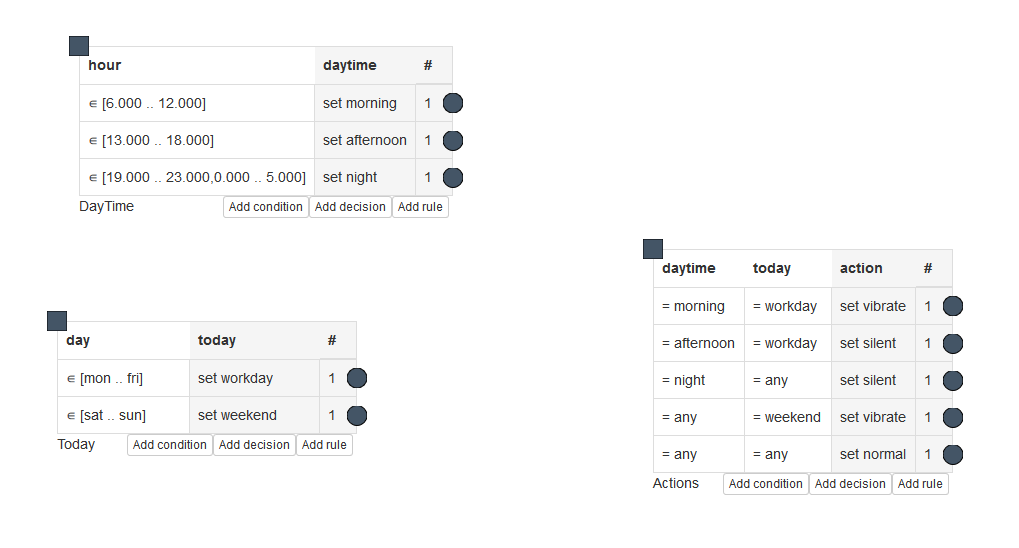
Task: Add a decision to the DayTime table
Action: tap(350, 207)
